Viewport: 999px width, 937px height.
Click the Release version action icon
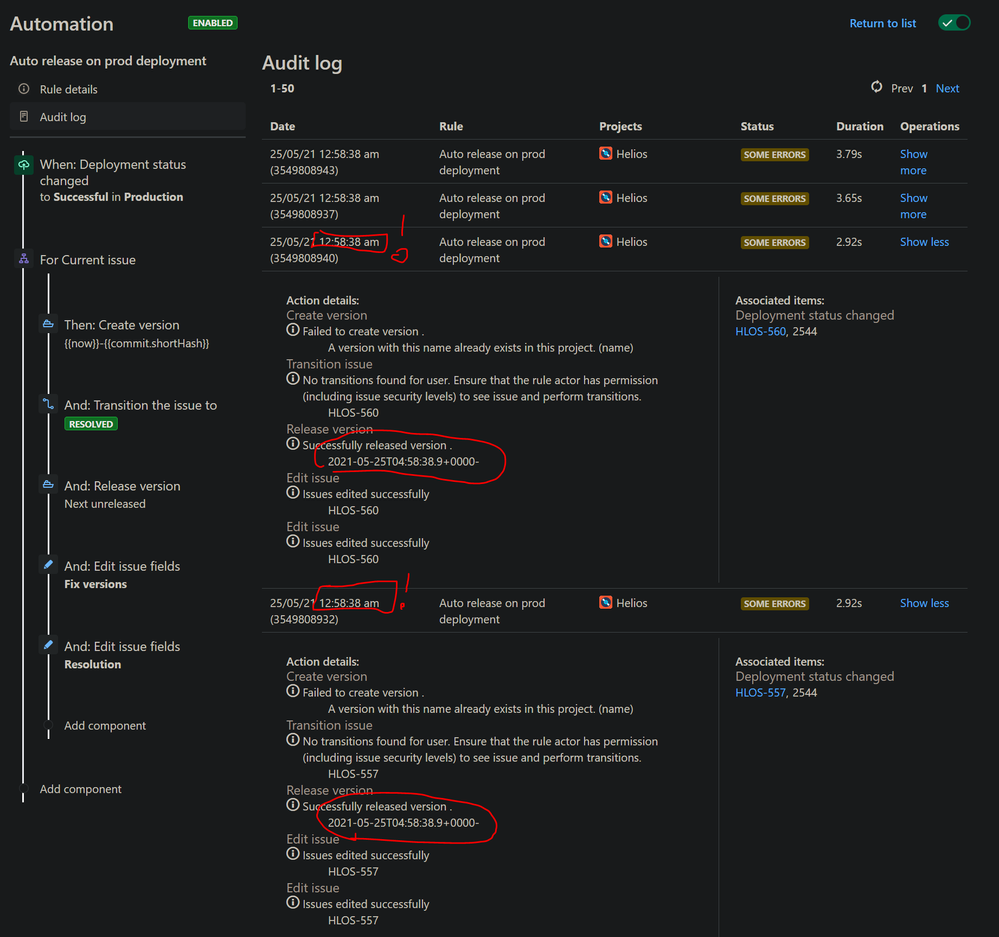pyautogui.click(x=48, y=485)
